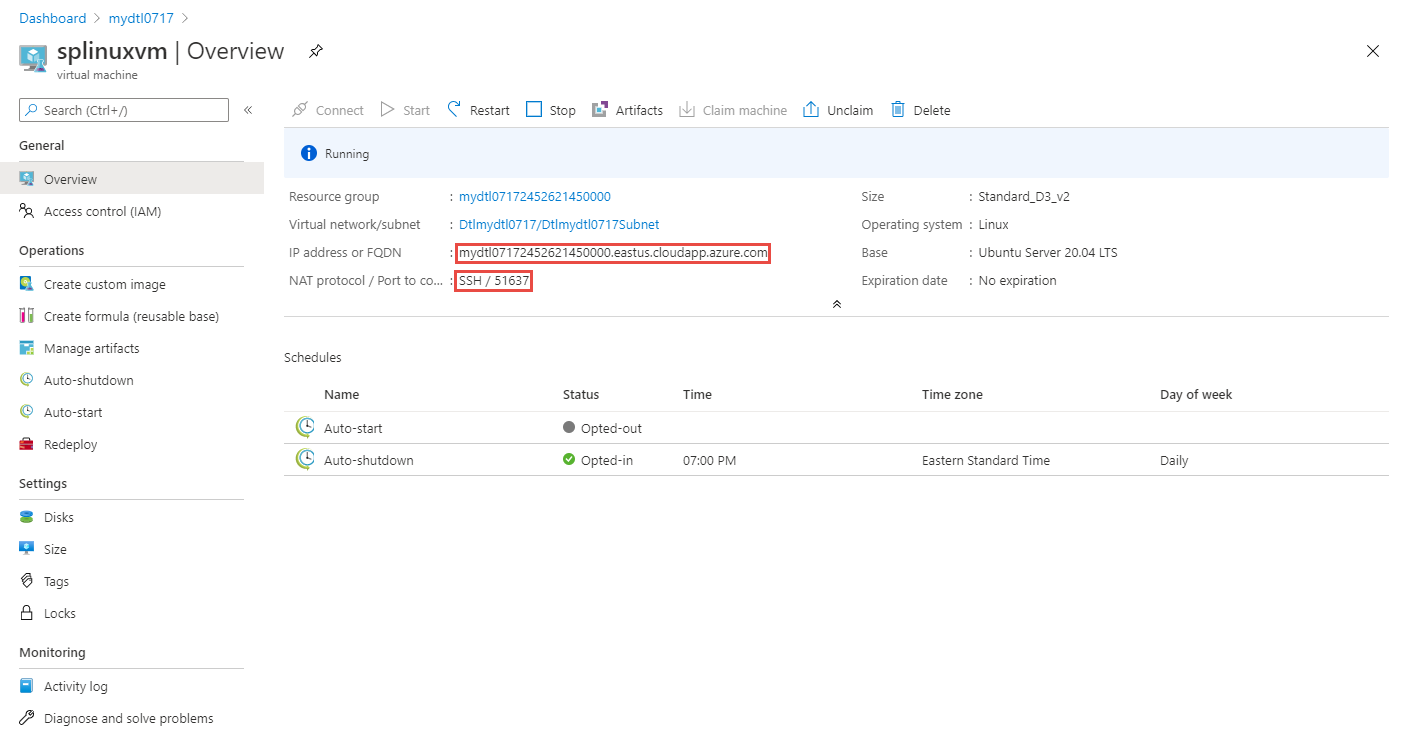Viewport: 1407px width, 741px height.
Task: Click the Delete trash can icon
Action: coord(898,109)
